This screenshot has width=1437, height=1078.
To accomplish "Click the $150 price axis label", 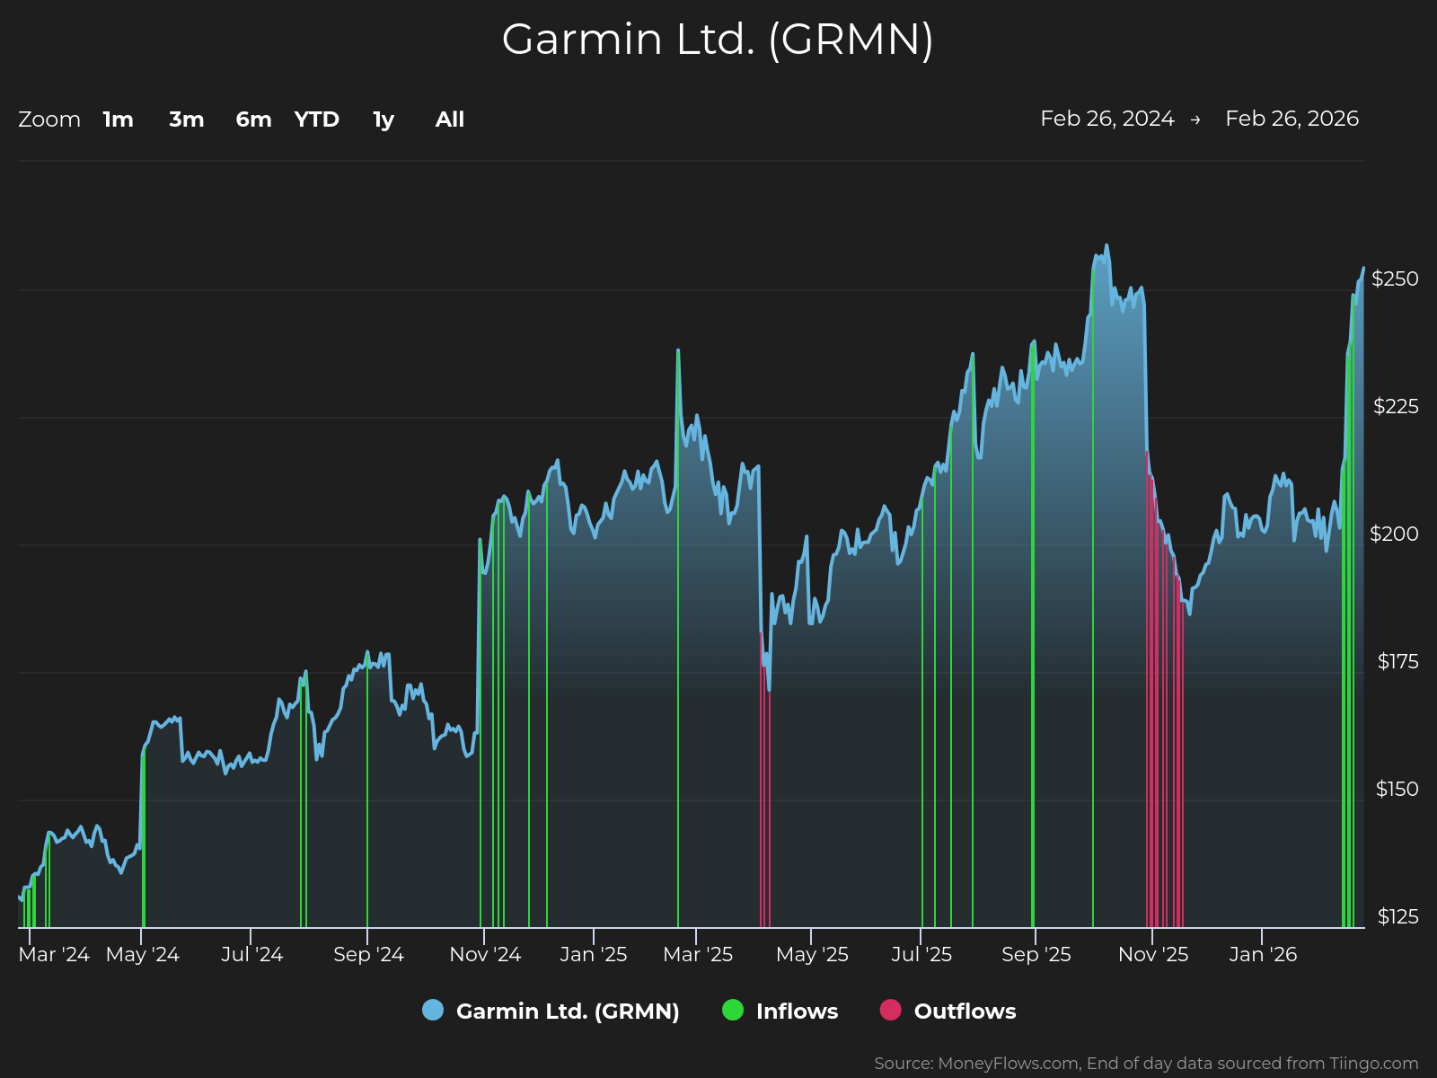I will click(x=1397, y=789).
